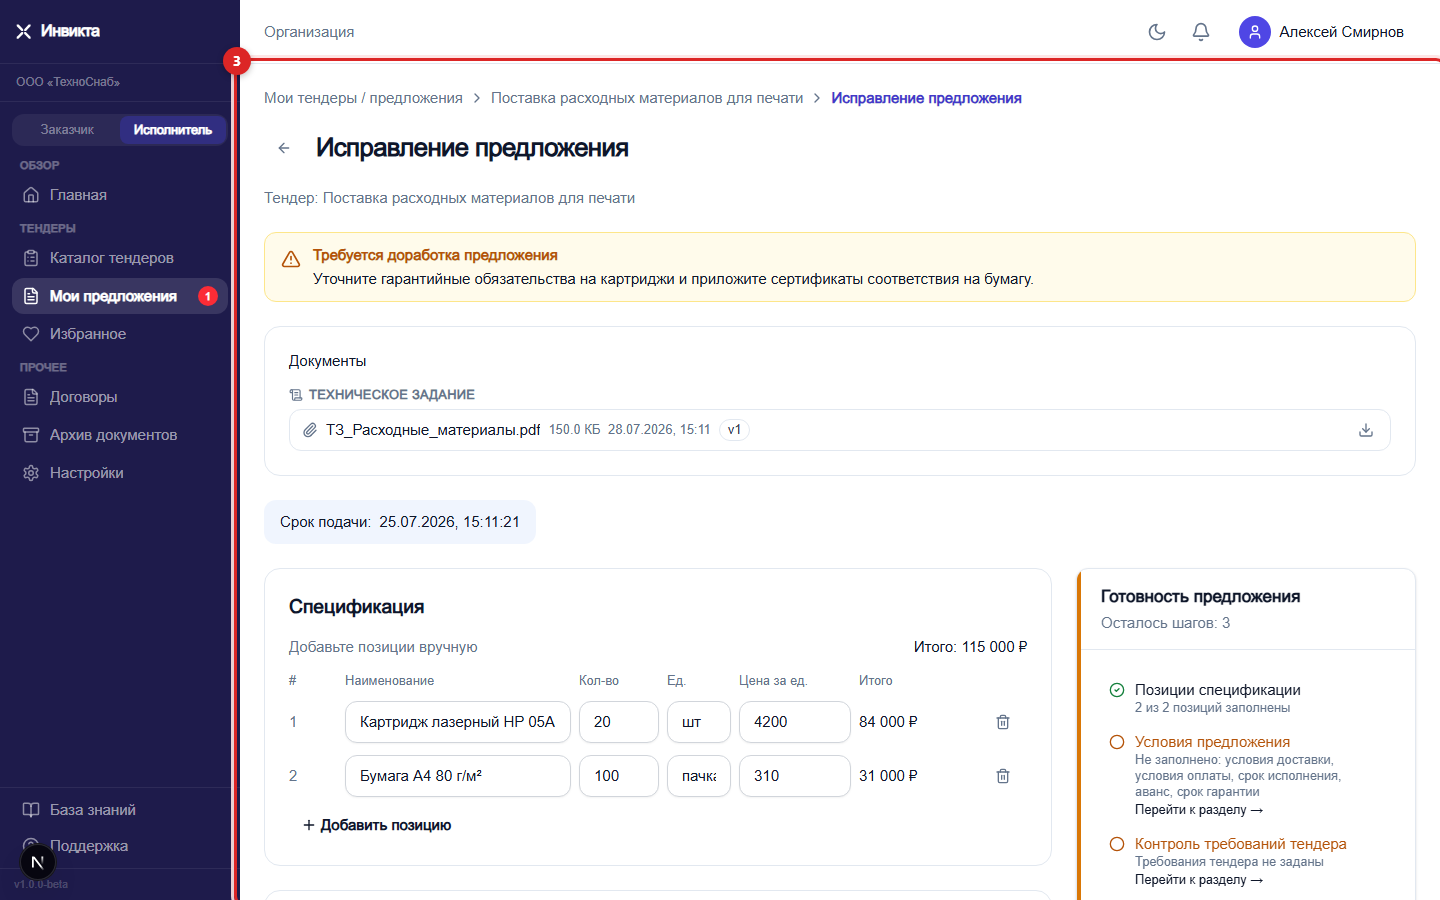
Task: Open Каталог тендеров menu item
Action: [120, 258]
